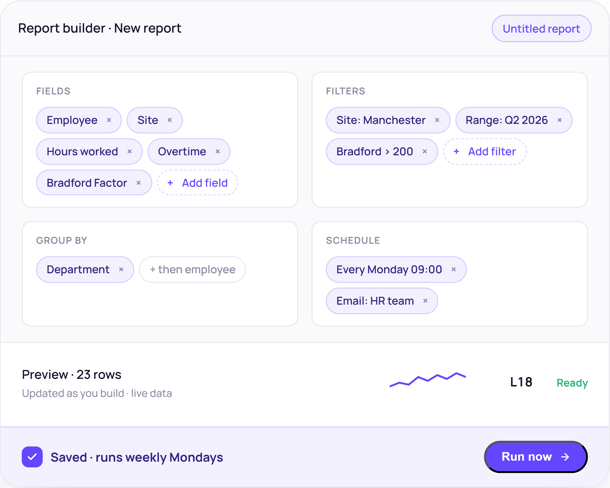Select the Employee field chip label
Viewport: 610px width, 488px height.
[x=72, y=120]
